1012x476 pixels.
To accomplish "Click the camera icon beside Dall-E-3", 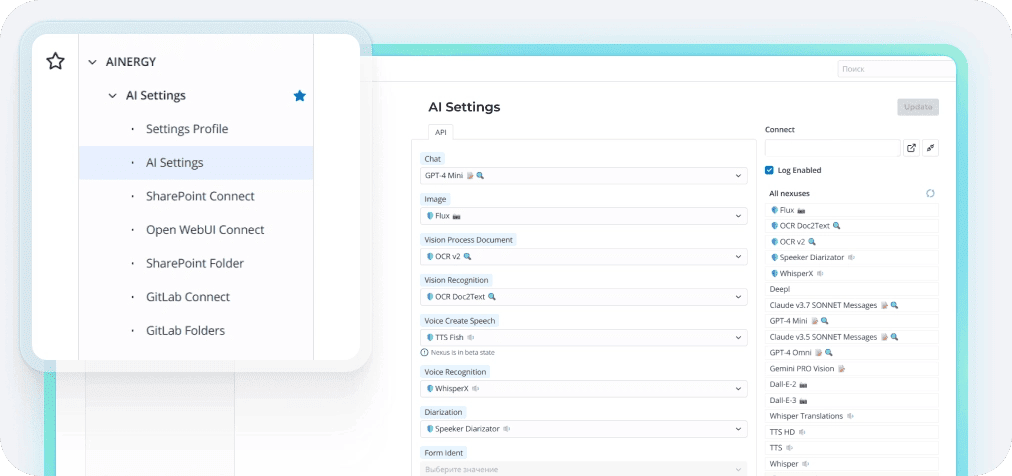I will pos(803,401).
